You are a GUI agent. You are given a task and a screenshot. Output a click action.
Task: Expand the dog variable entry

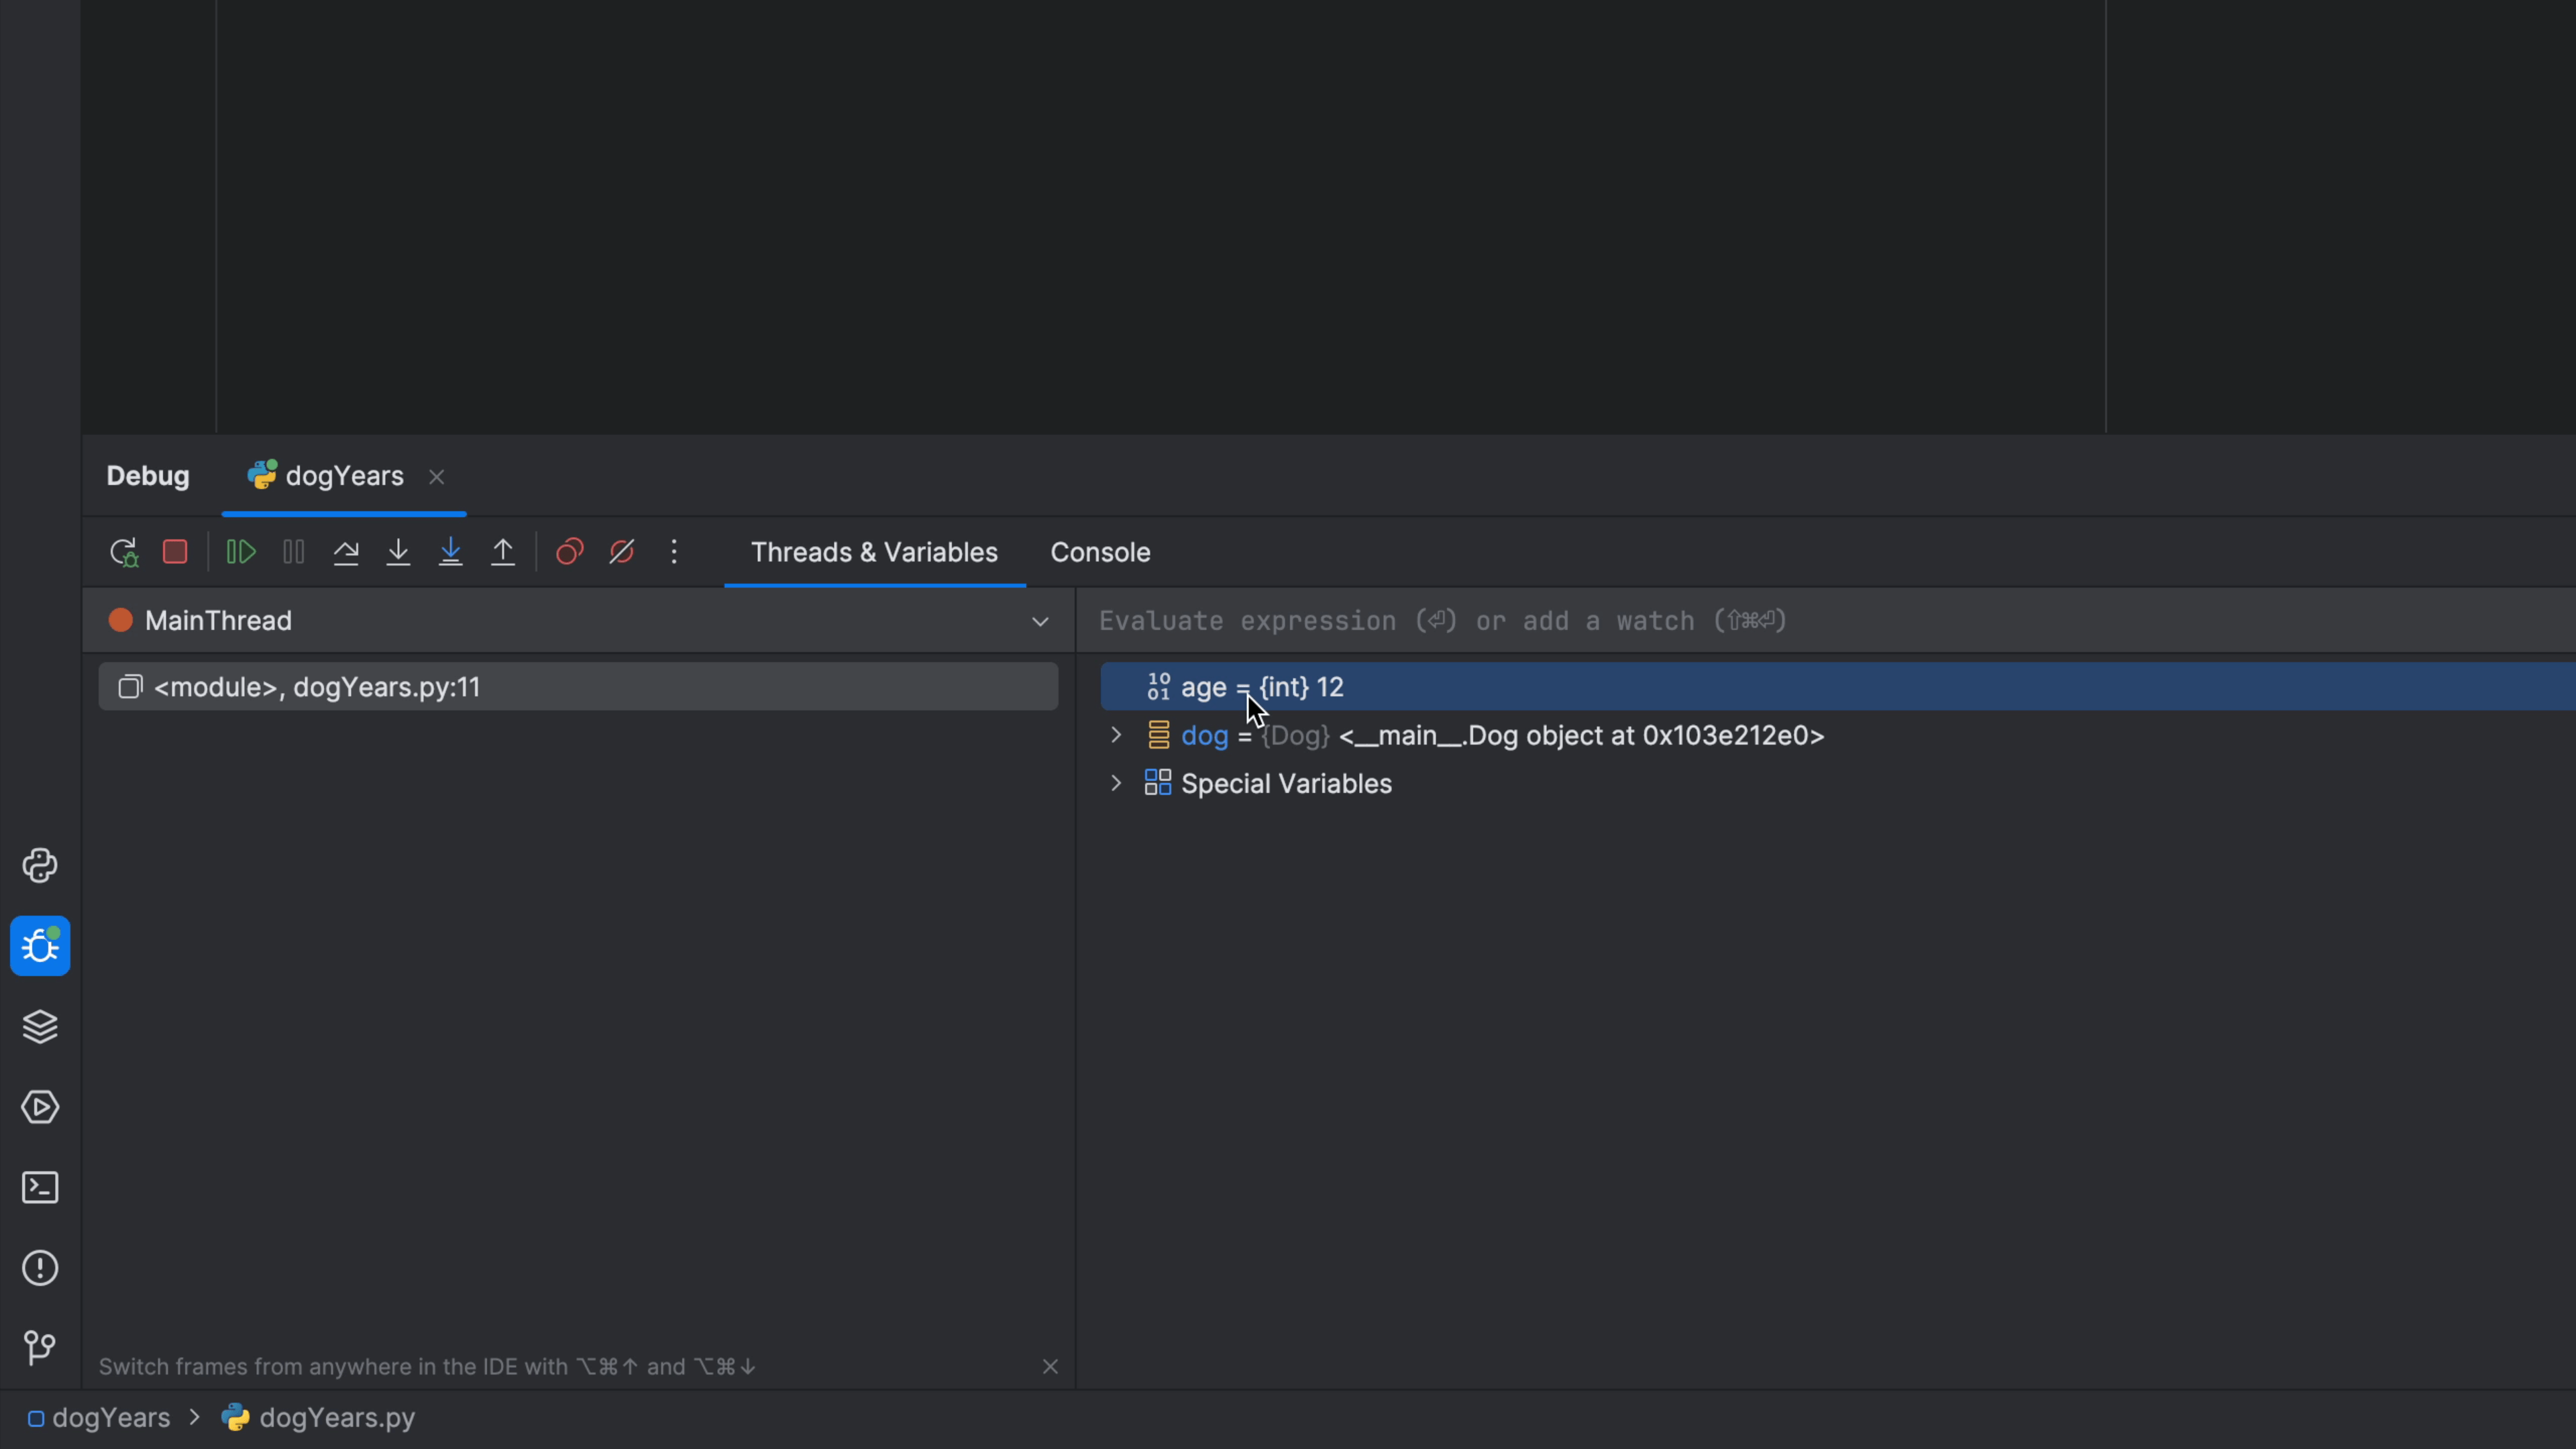tap(1116, 735)
